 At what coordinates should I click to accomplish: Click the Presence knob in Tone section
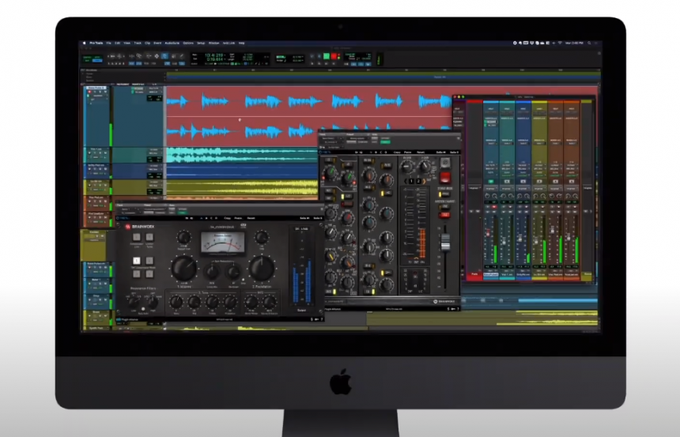click(x=230, y=302)
